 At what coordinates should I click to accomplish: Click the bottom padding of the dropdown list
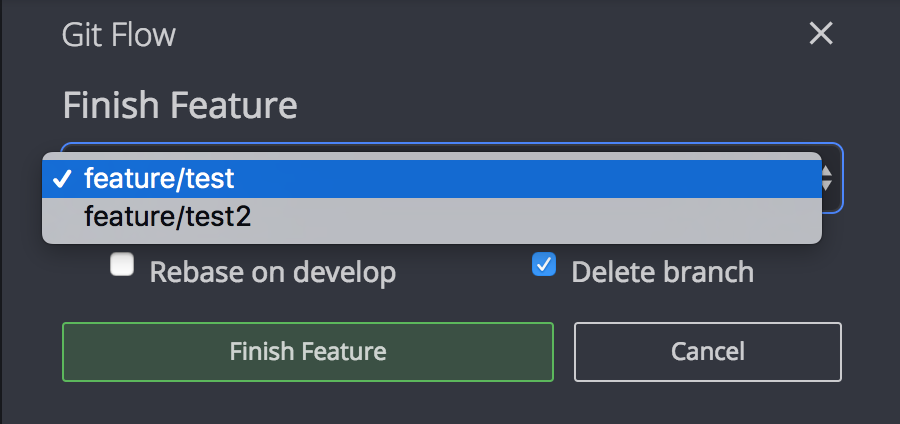(430, 238)
